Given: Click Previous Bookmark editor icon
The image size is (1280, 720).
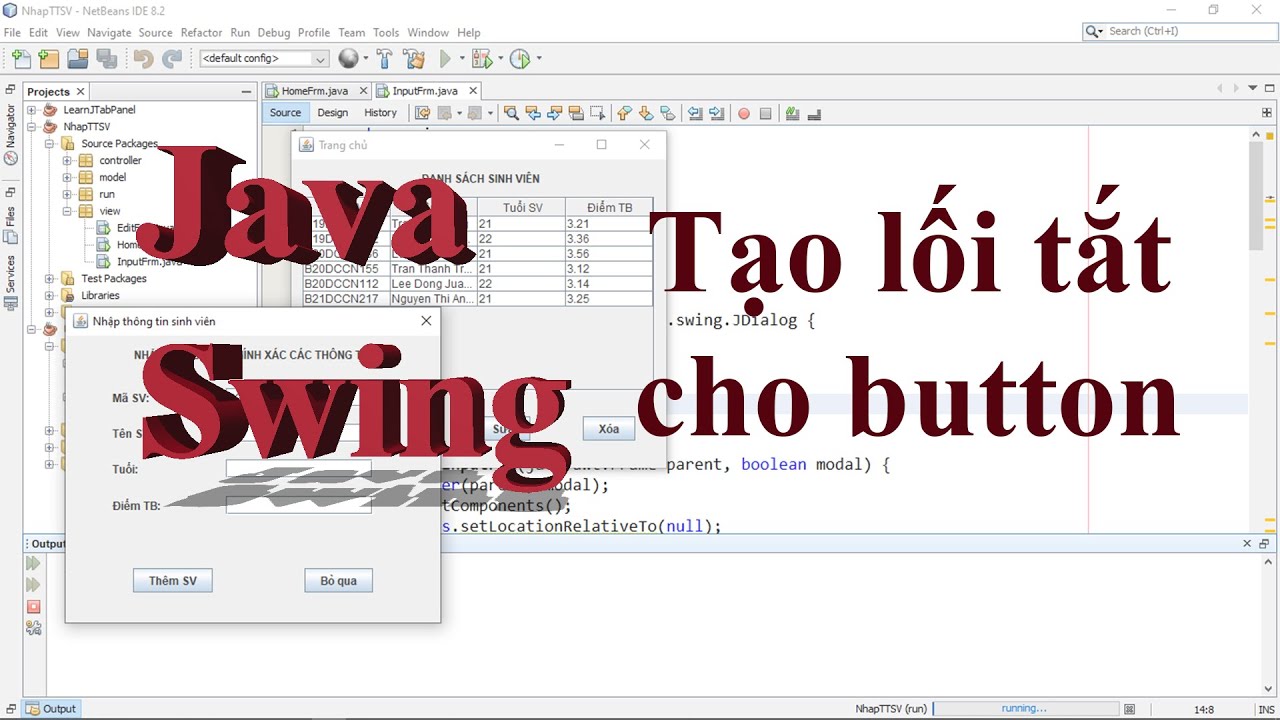Looking at the screenshot, I should tap(624, 113).
